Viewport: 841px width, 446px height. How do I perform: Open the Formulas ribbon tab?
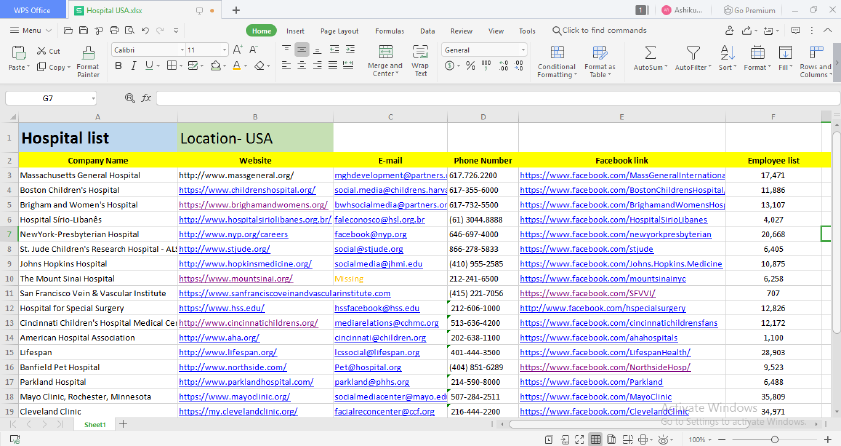[x=389, y=31]
